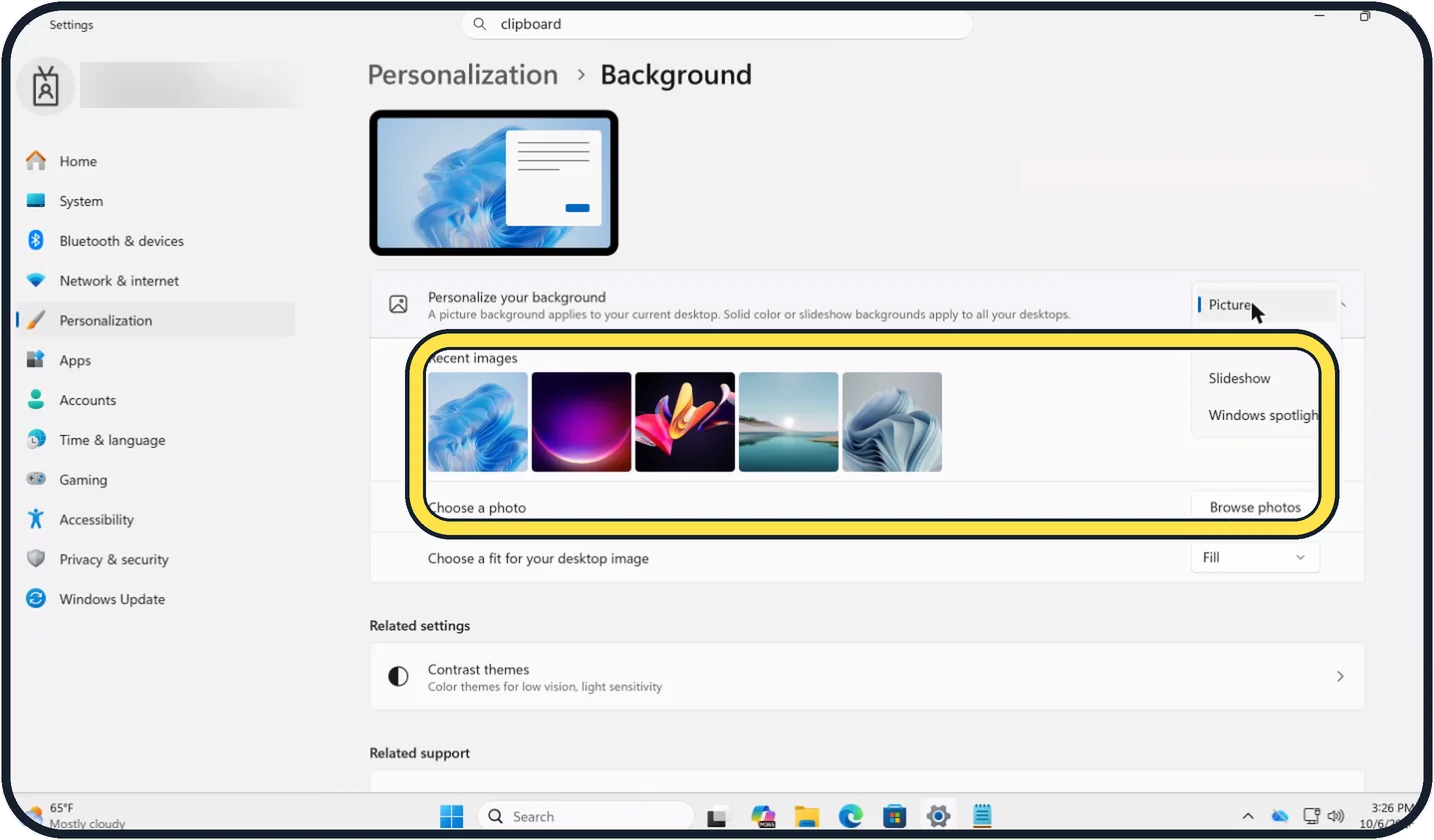Show hidden icons tray chevron
Screen dimensions: 1434x840
coord(1249,816)
